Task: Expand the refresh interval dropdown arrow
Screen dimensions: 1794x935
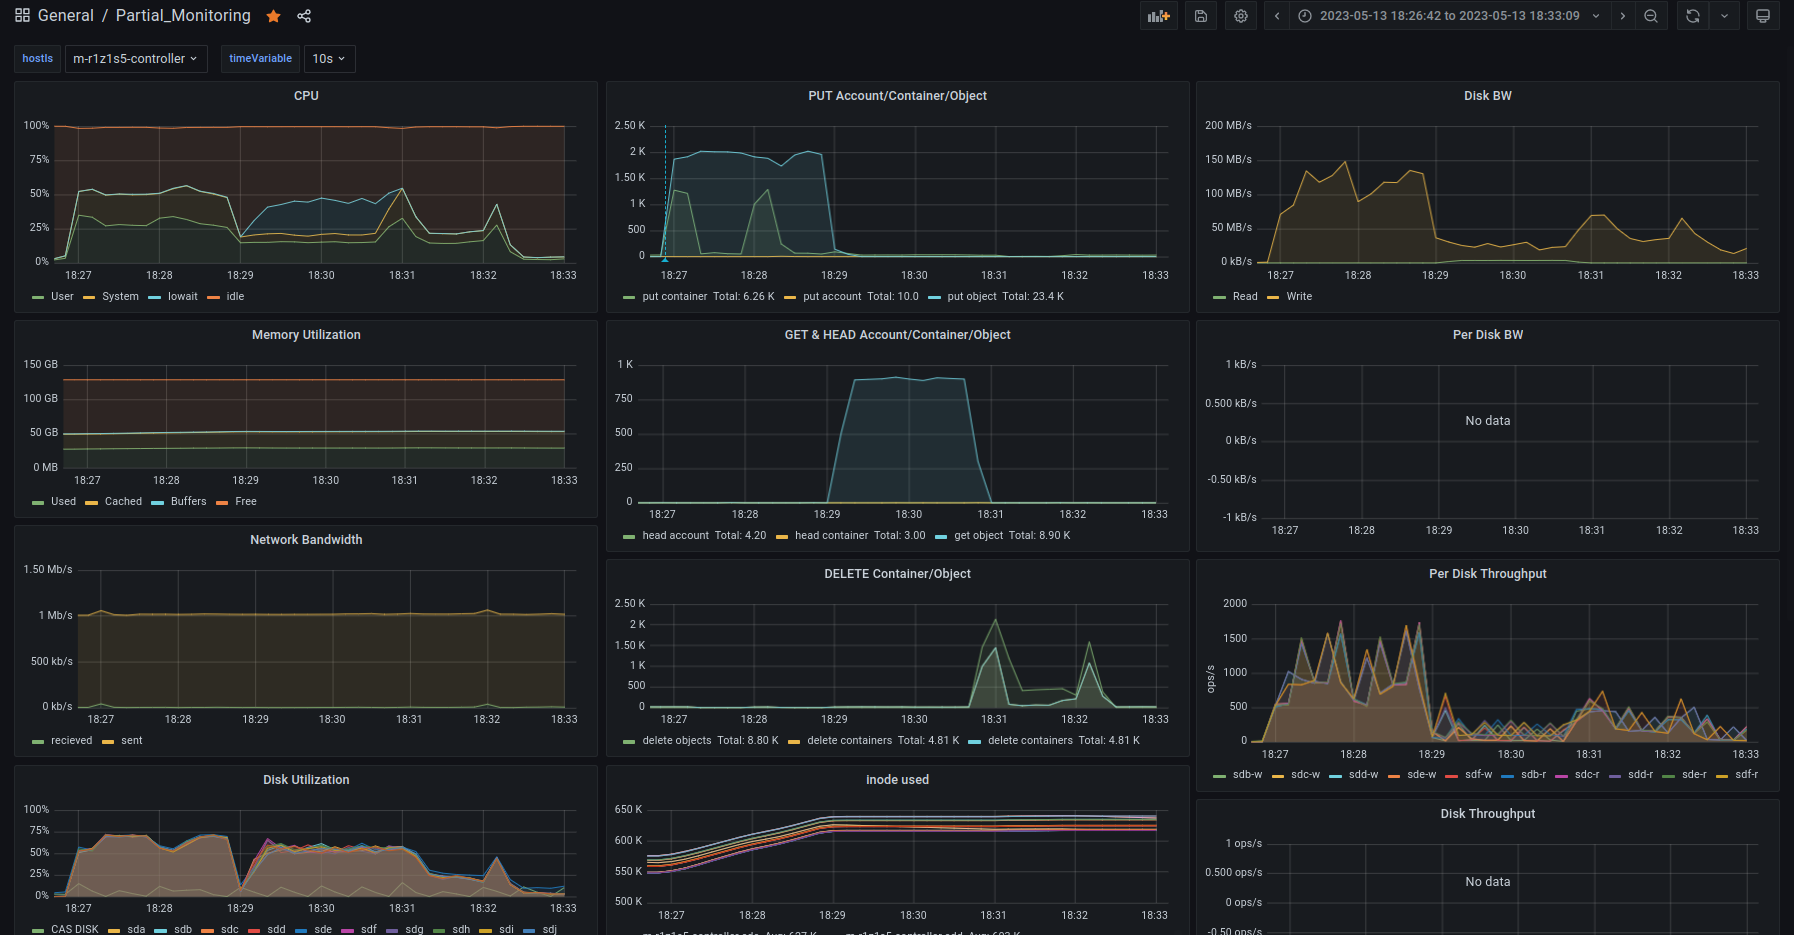Action: [x=1724, y=16]
